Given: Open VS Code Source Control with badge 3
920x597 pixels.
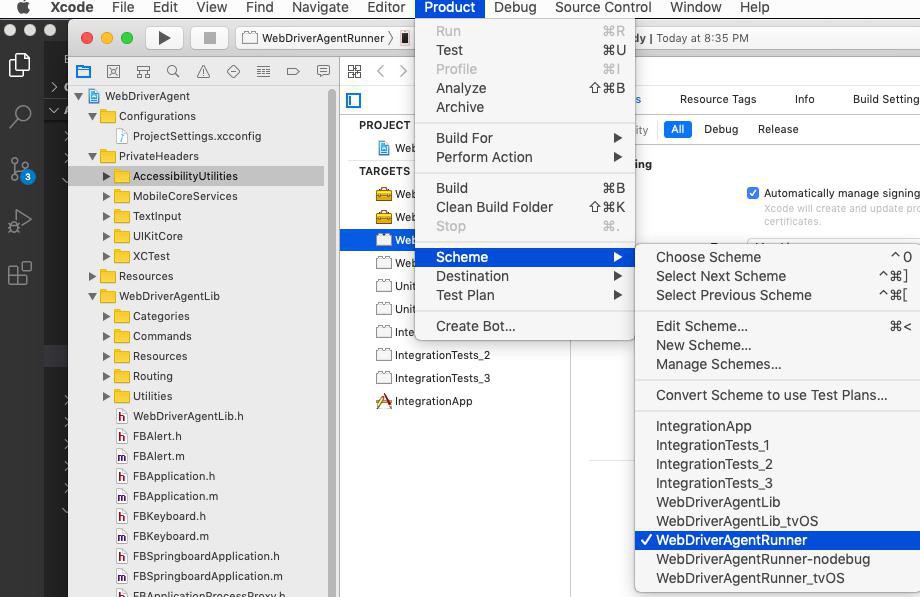Looking at the screenshot, I should click(21, 170).
